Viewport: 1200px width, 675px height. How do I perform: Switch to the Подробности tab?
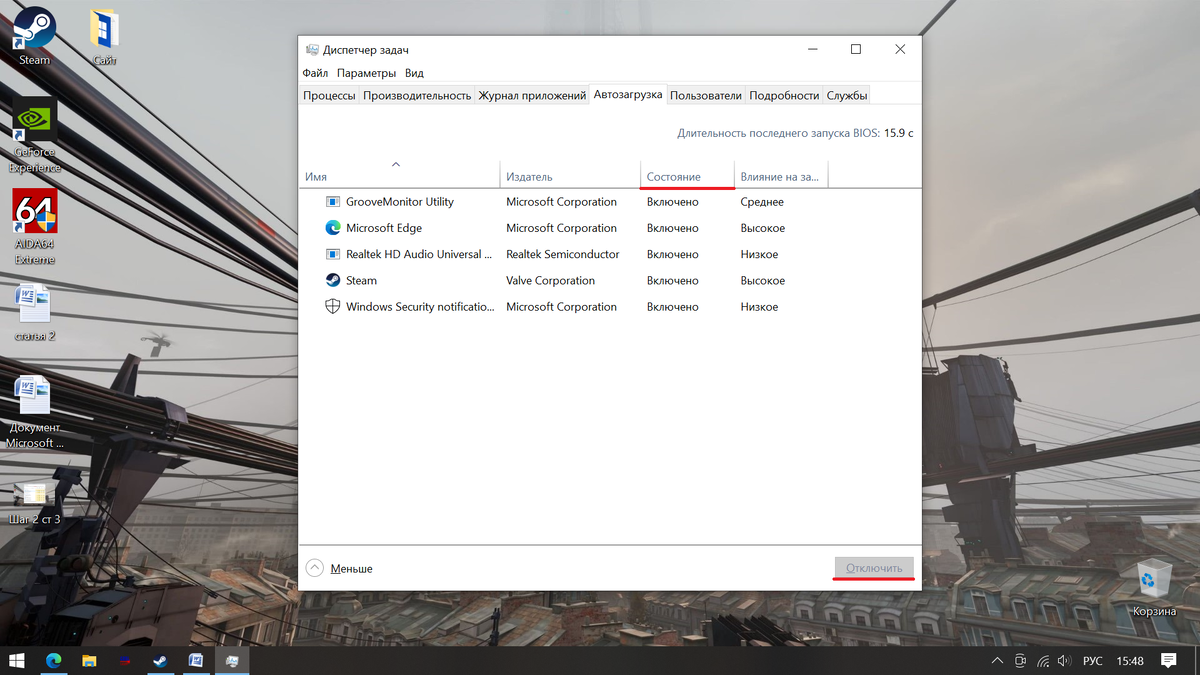tap(784, 96)
